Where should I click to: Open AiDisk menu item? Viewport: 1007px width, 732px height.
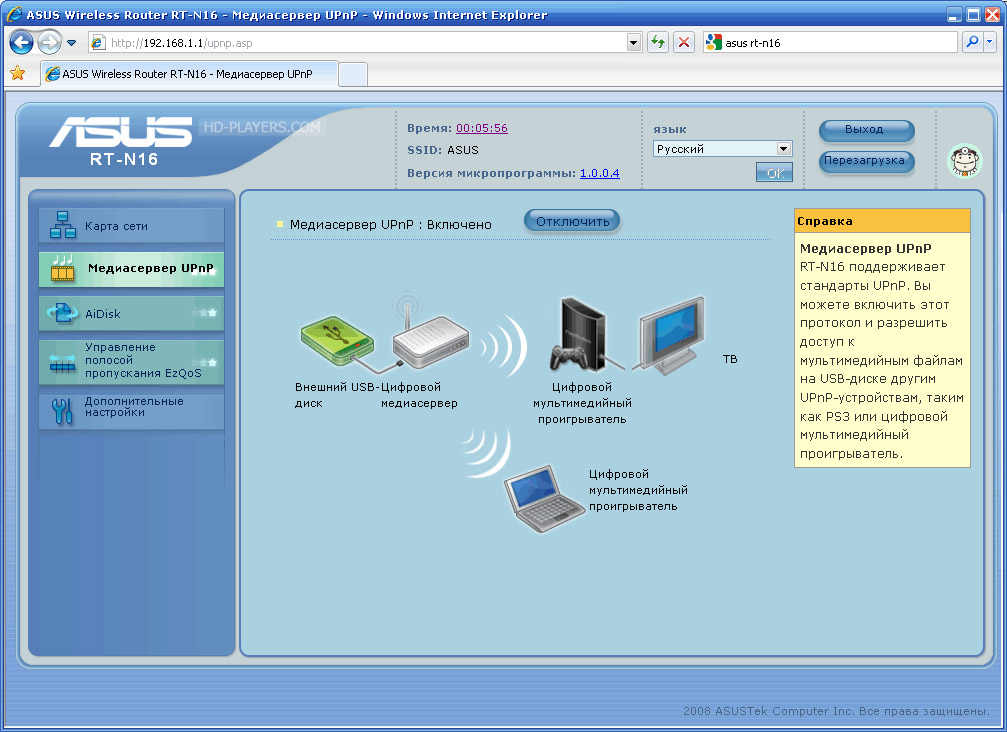[132, 313]
